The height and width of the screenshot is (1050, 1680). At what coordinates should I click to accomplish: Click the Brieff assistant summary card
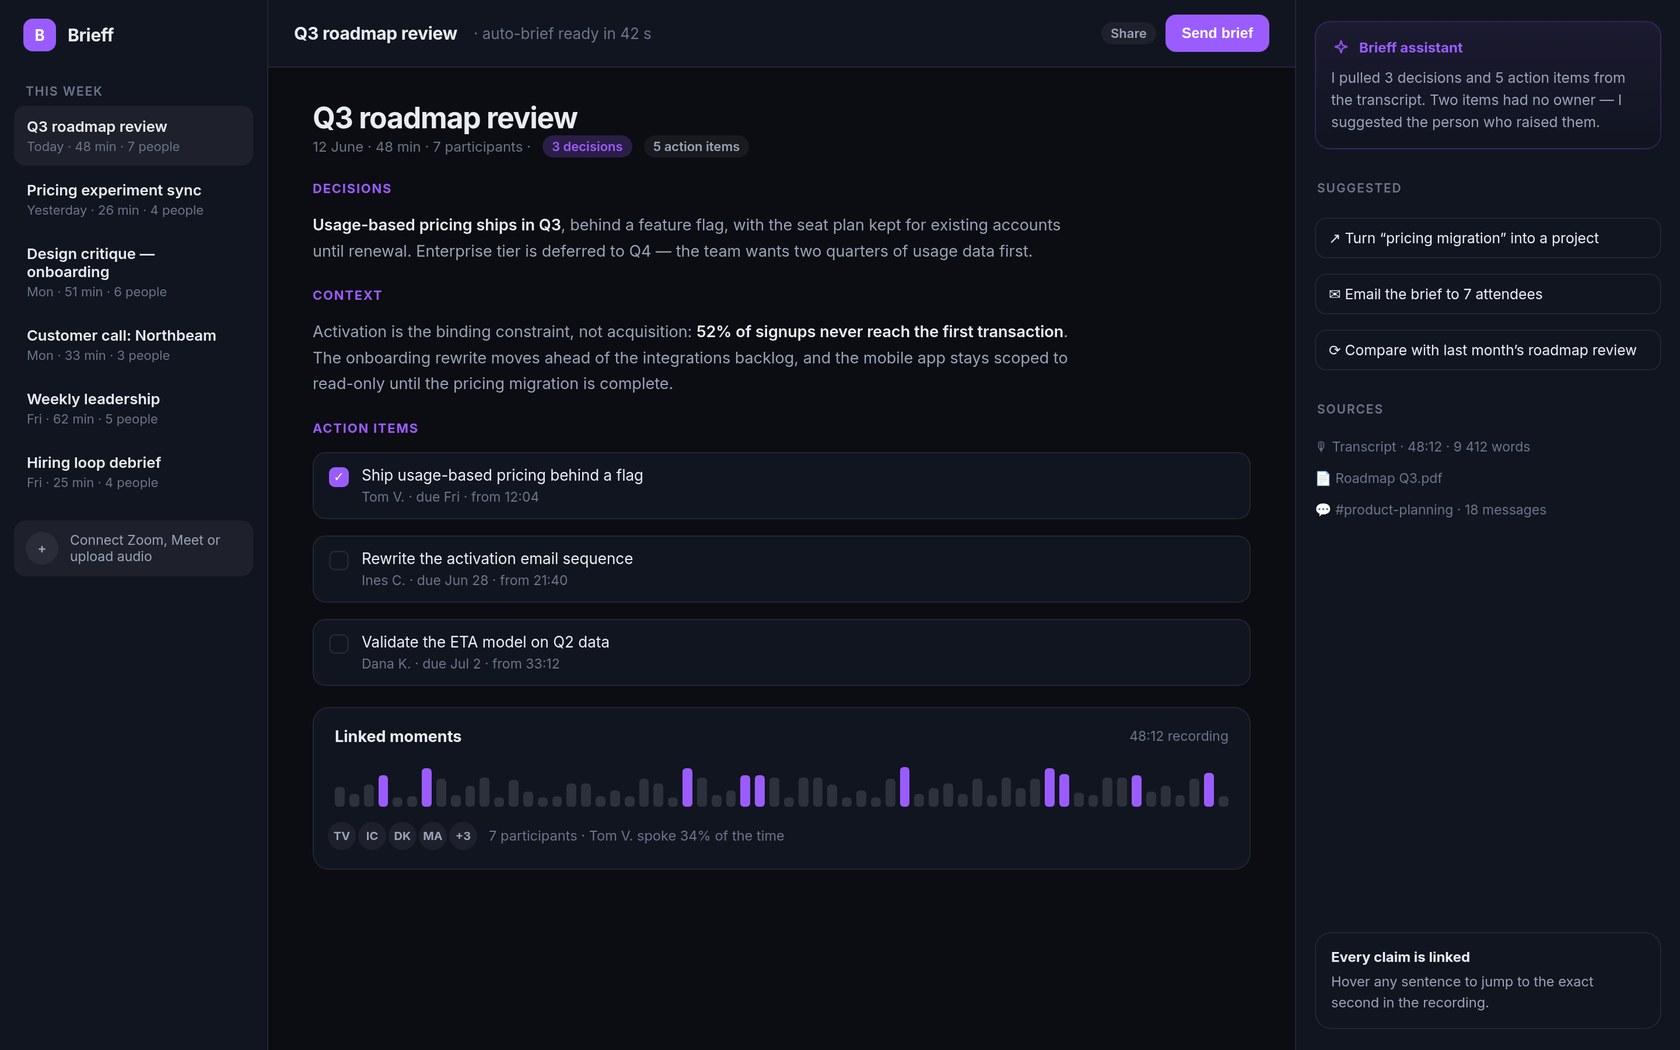[x=1487, y=85]
